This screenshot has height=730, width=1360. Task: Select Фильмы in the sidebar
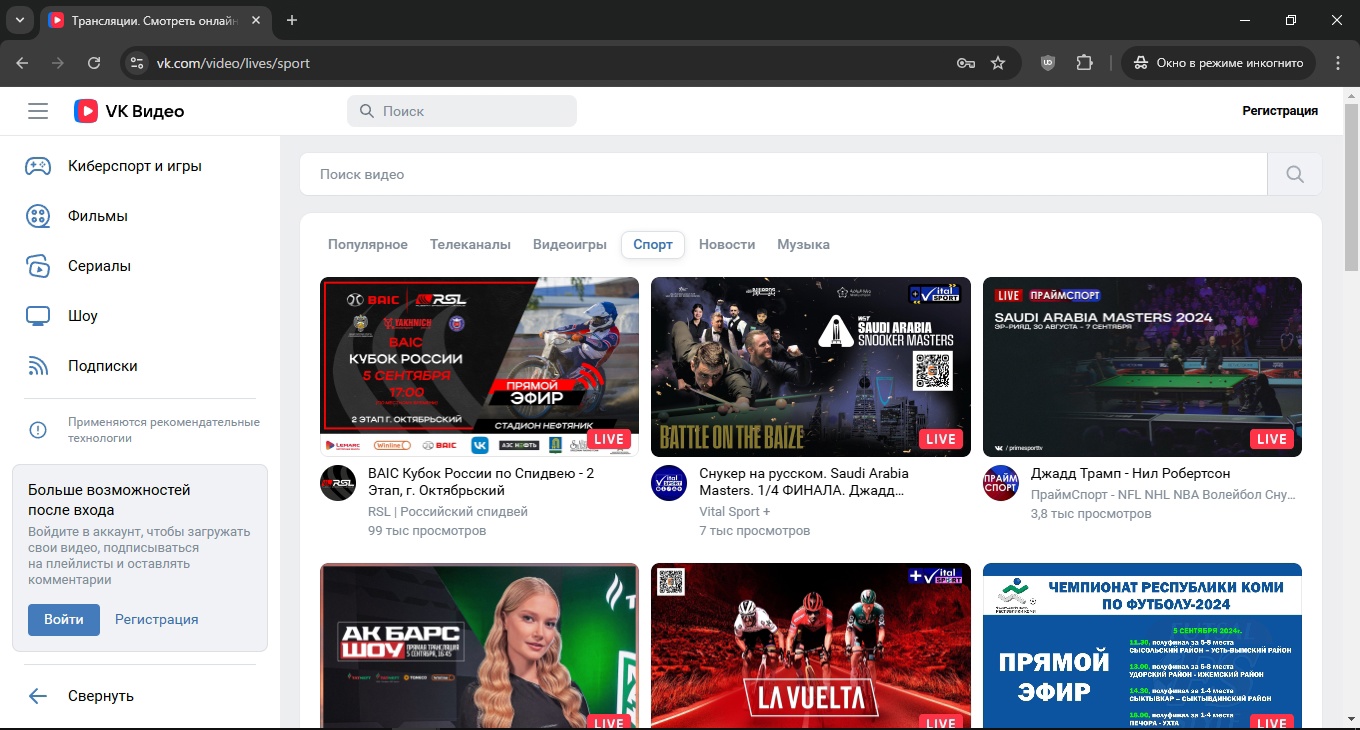[x=98, y=216]
